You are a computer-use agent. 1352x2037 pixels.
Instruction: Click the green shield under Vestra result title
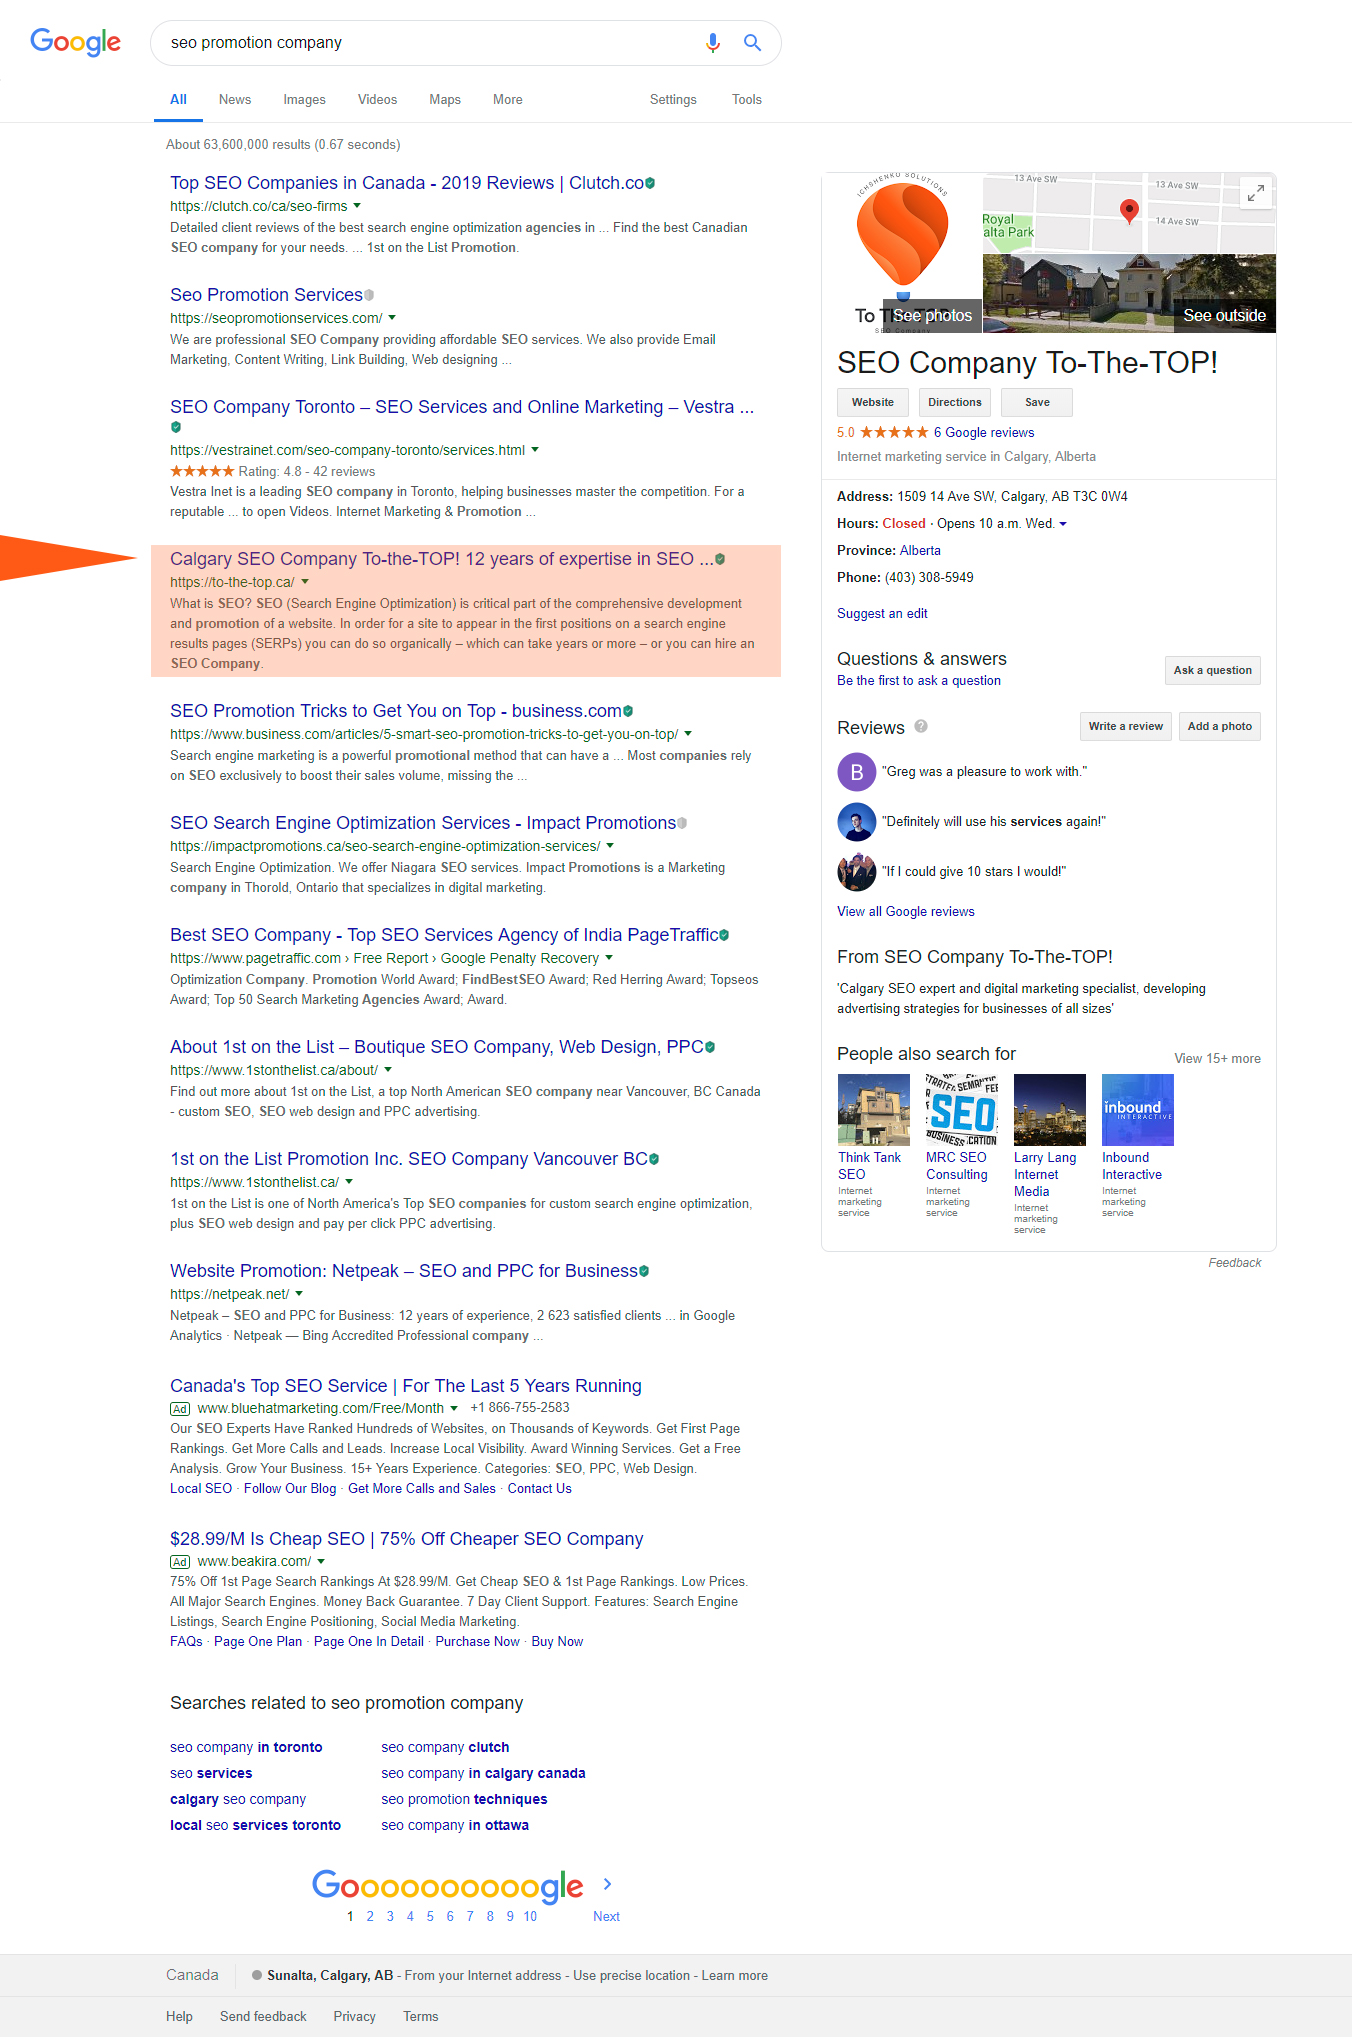point(176,428)
